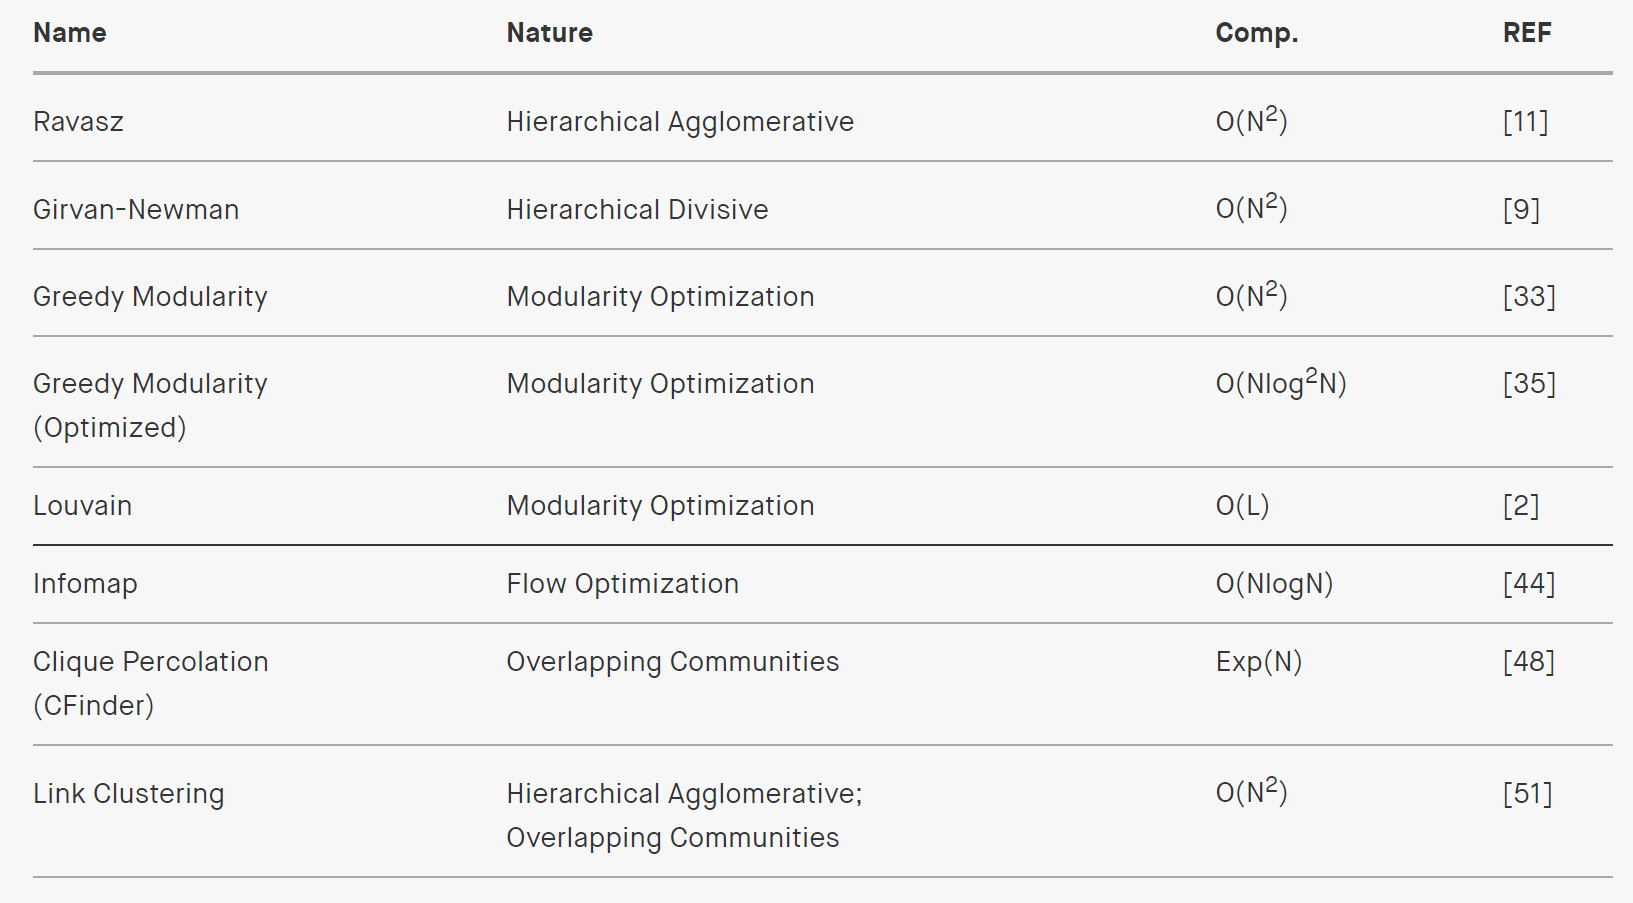Click the Infomap name cell
The height and width of the screenshot is (903, 1633).
pos(85,584)
